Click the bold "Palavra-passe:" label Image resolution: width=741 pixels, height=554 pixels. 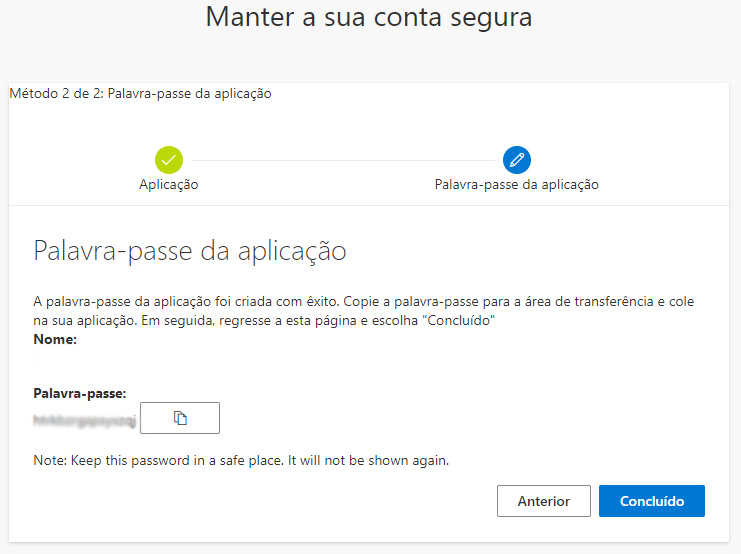80,394
